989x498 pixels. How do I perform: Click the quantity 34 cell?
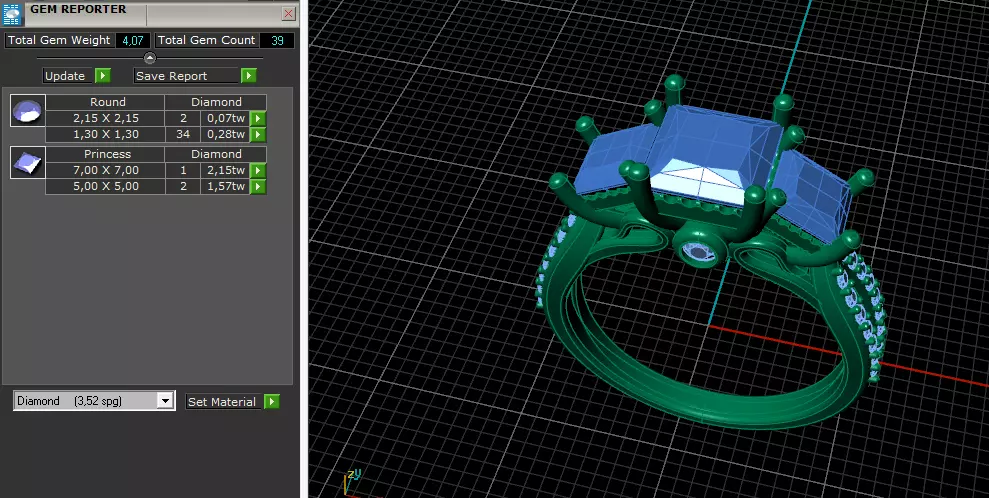tap(183, 134)
